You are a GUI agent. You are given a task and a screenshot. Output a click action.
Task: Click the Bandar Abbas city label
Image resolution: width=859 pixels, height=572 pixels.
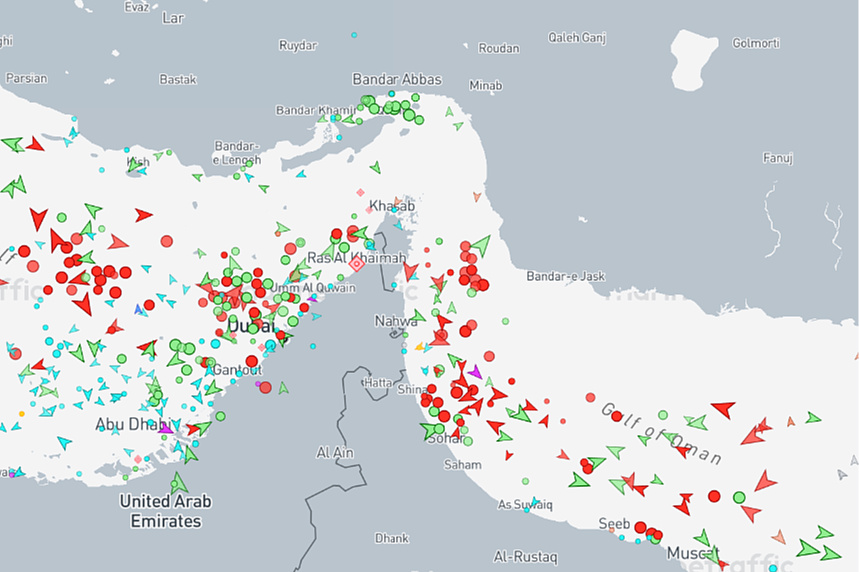pyautogui.click(x=397, y=79)
